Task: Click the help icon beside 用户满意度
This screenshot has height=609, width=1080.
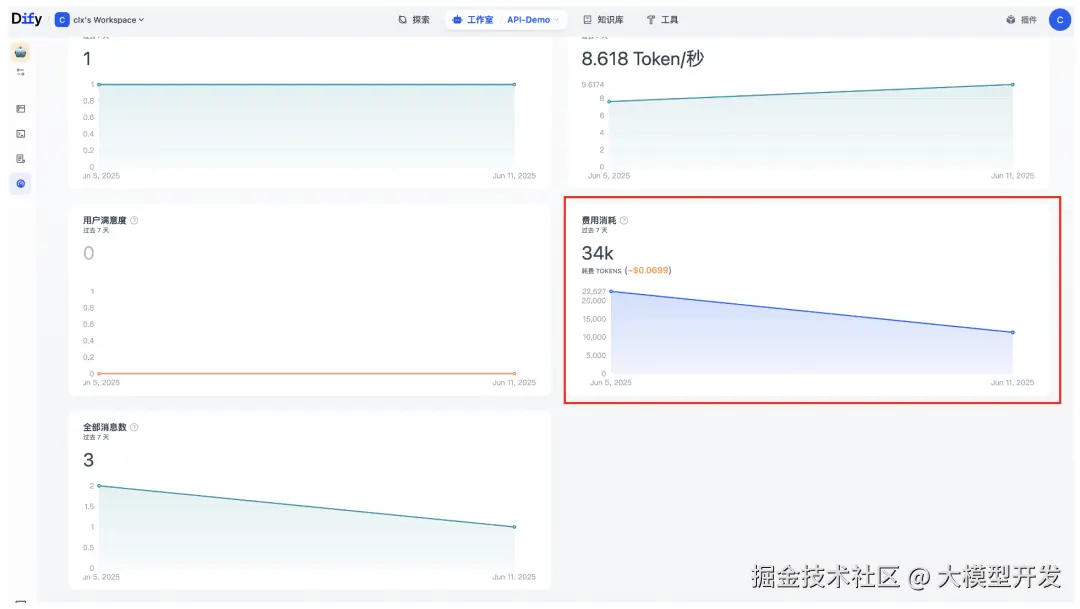Action: tap(134, 221)
